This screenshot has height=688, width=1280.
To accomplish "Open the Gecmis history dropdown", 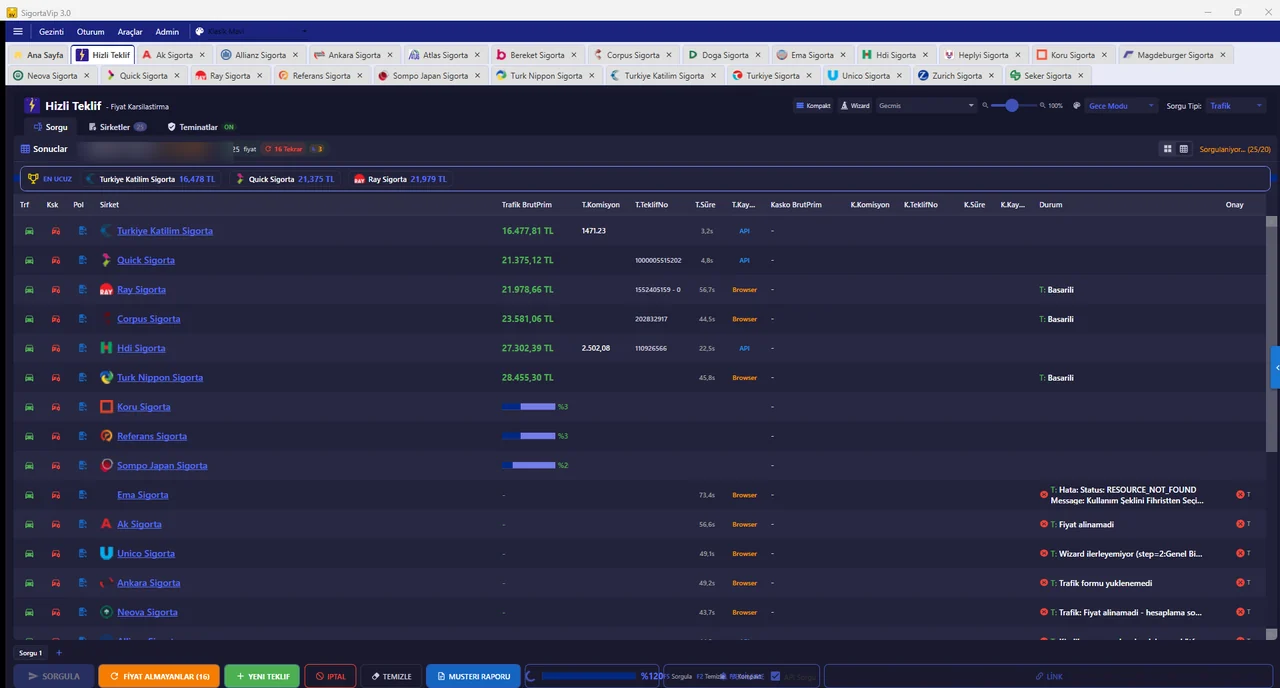I will point(925,105).
